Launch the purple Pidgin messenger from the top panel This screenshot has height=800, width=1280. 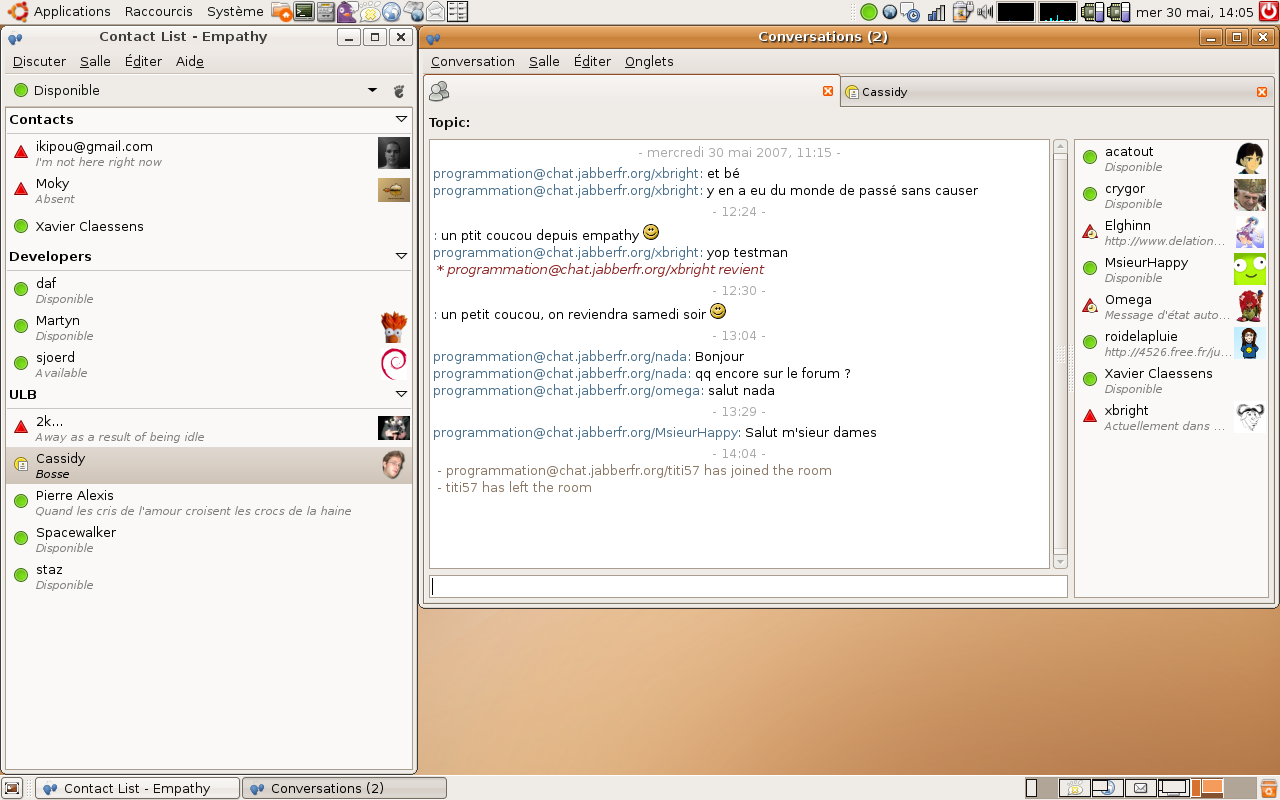(x=347, y=11)
